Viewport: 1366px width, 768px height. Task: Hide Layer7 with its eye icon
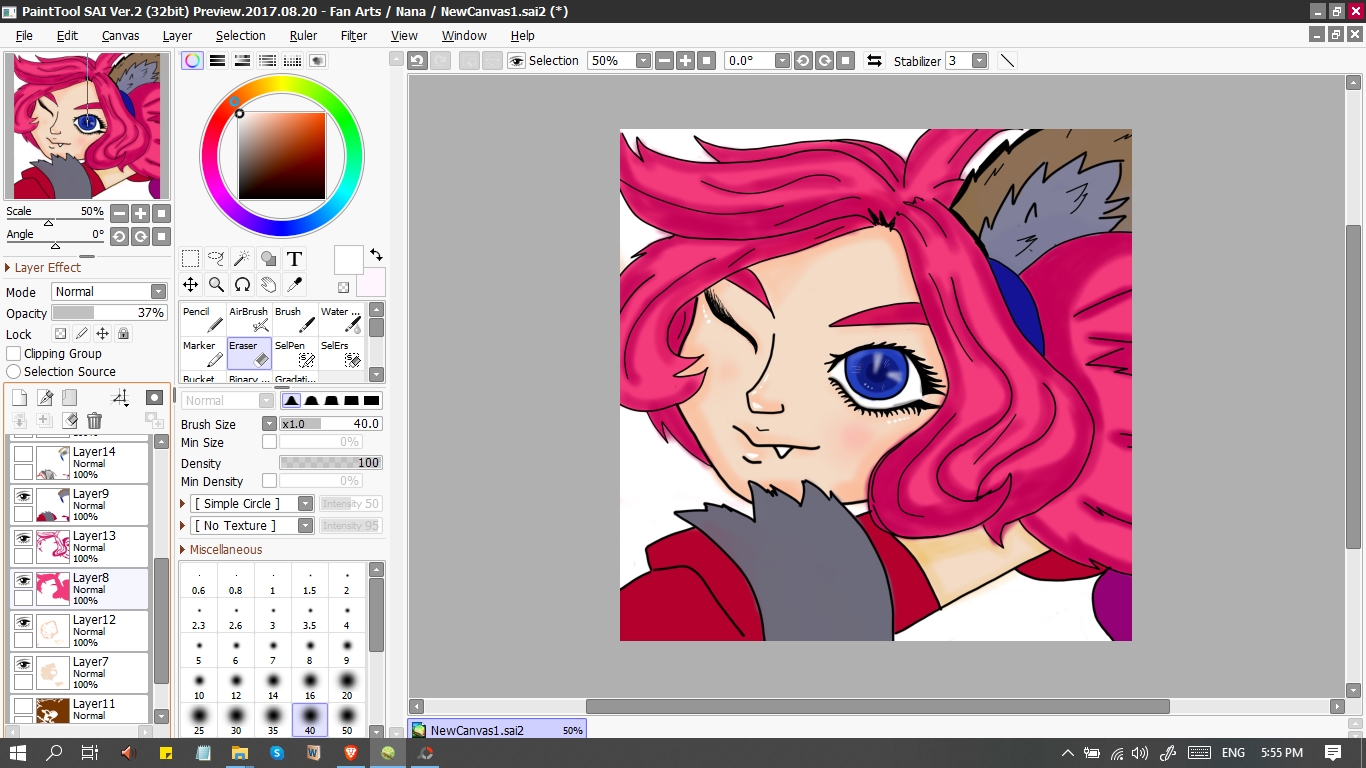pyautogui.click(x=23, y=664)
